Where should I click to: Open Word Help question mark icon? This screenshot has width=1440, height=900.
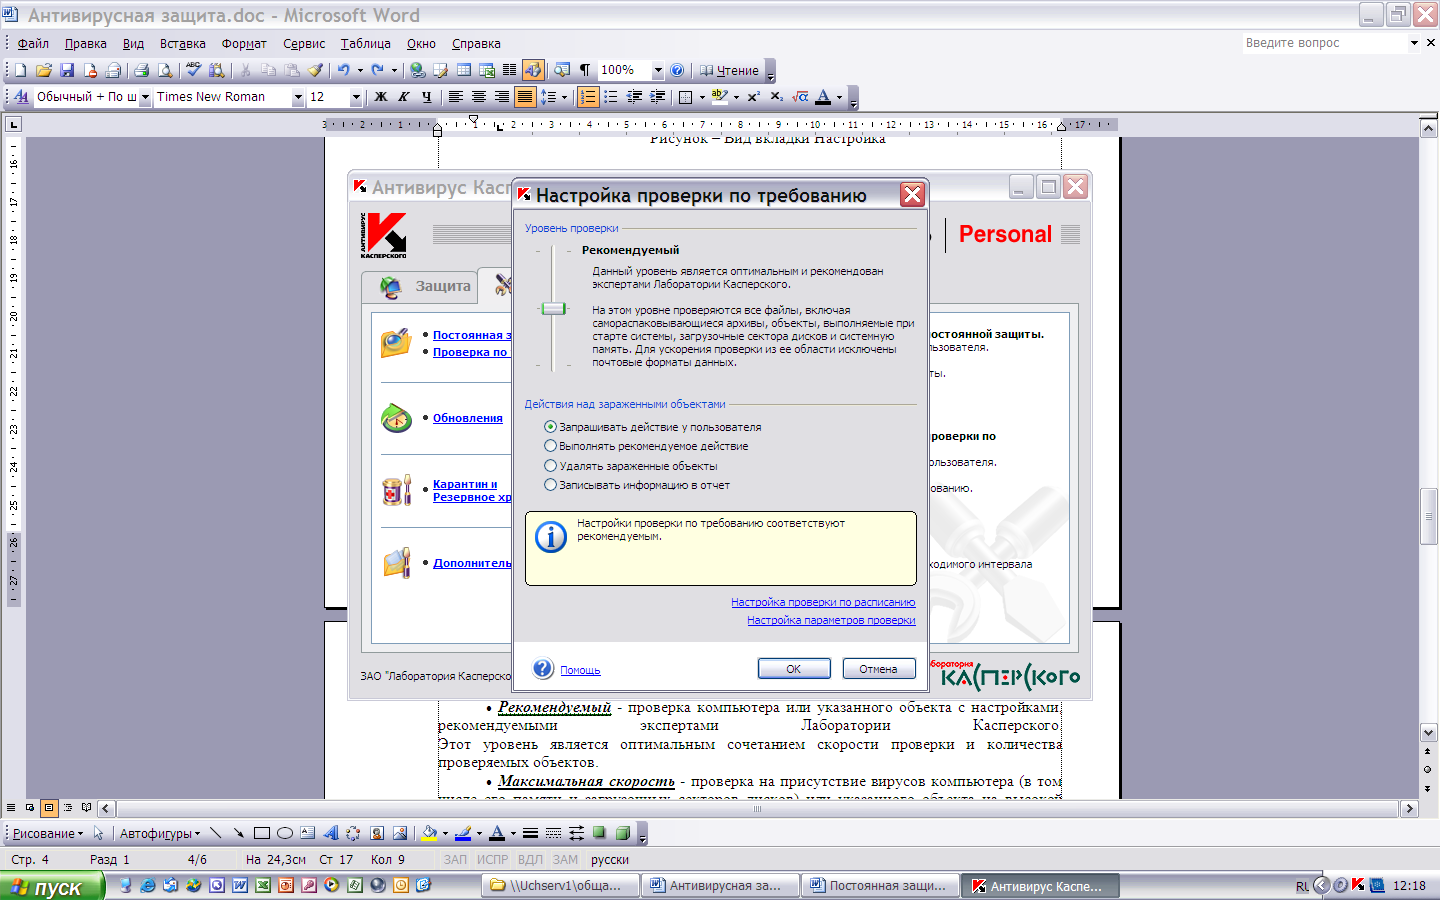click(x=677, y=70)
